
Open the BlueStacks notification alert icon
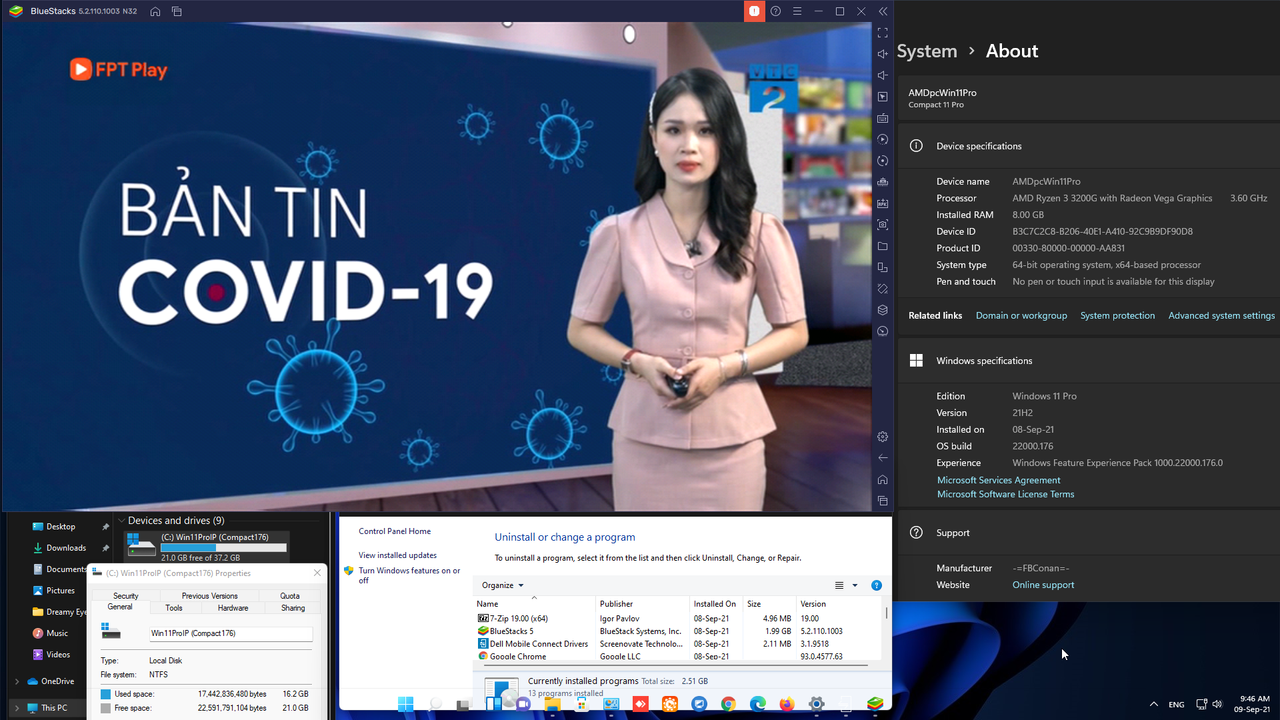click(x=754, y=11)
